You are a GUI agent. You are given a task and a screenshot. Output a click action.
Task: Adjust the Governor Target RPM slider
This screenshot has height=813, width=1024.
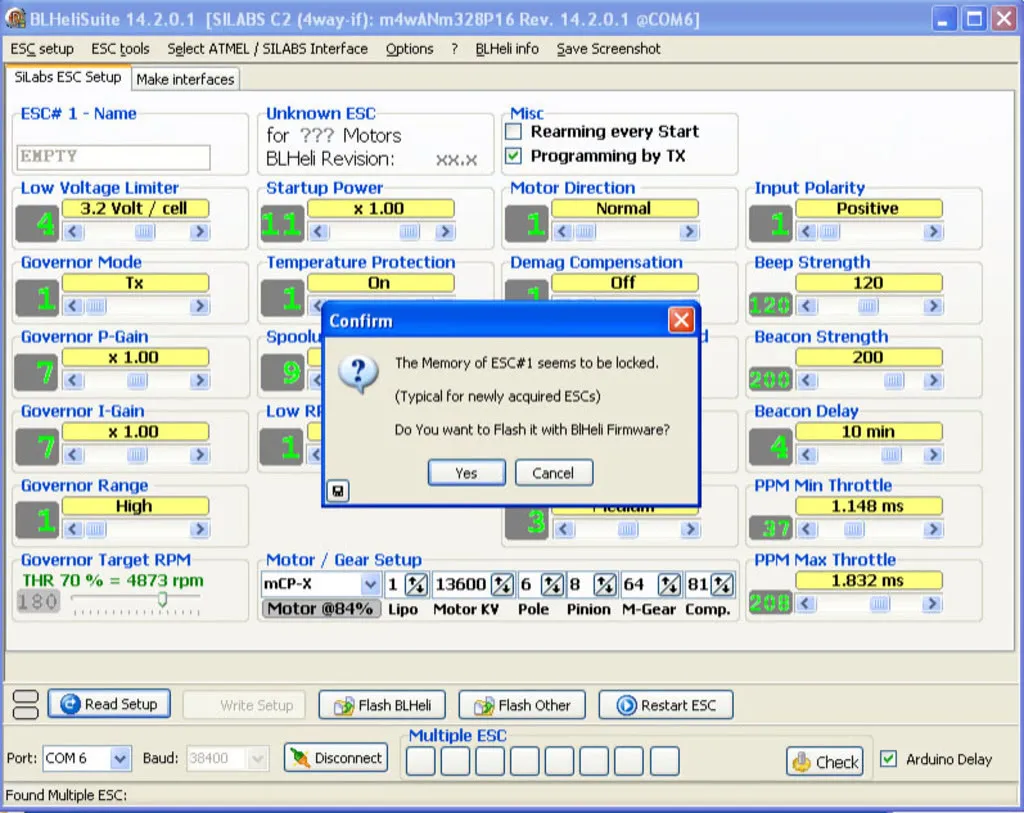coord(162,600)
